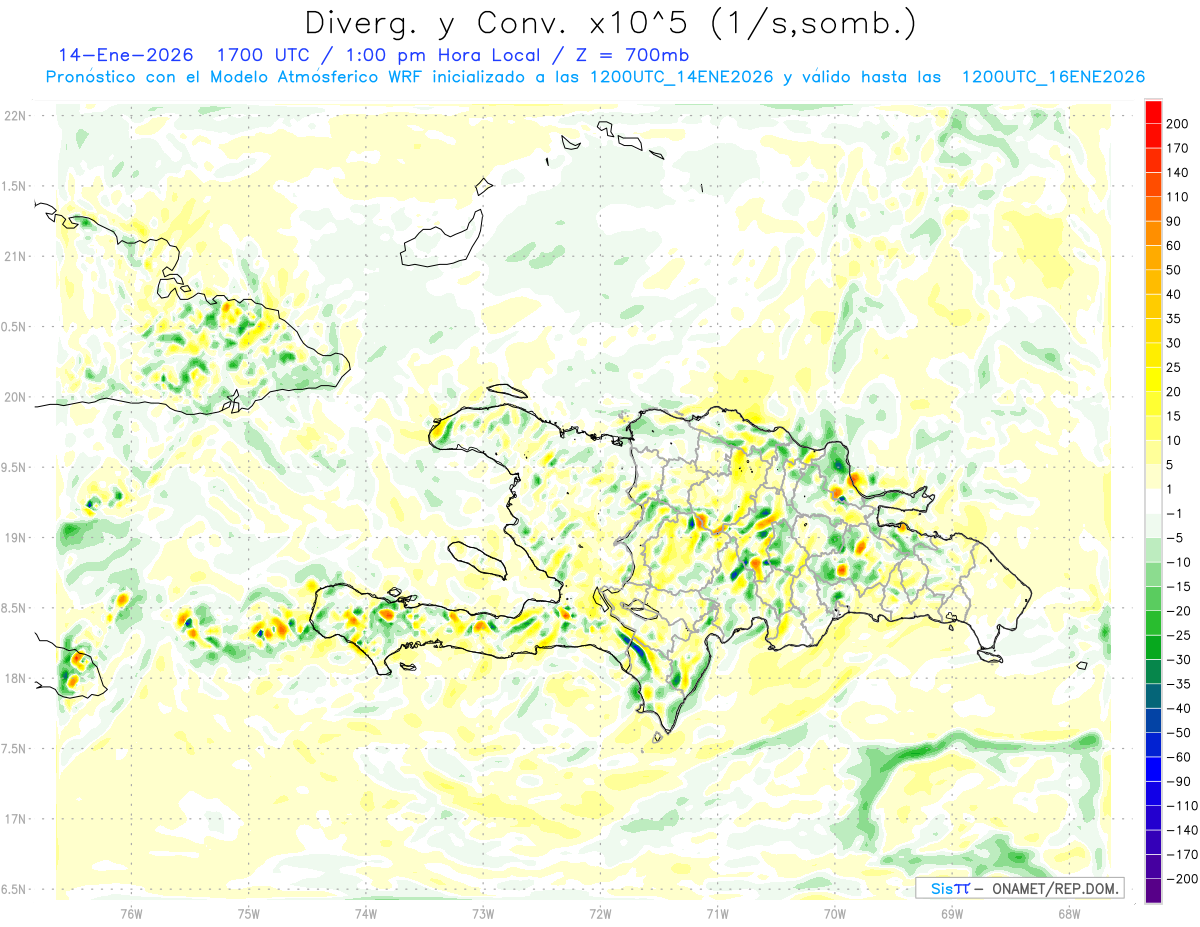Viewport: 1200px width, 927px height.
Task: Click the "73W" longitude label
Action: tap(482, 912)
